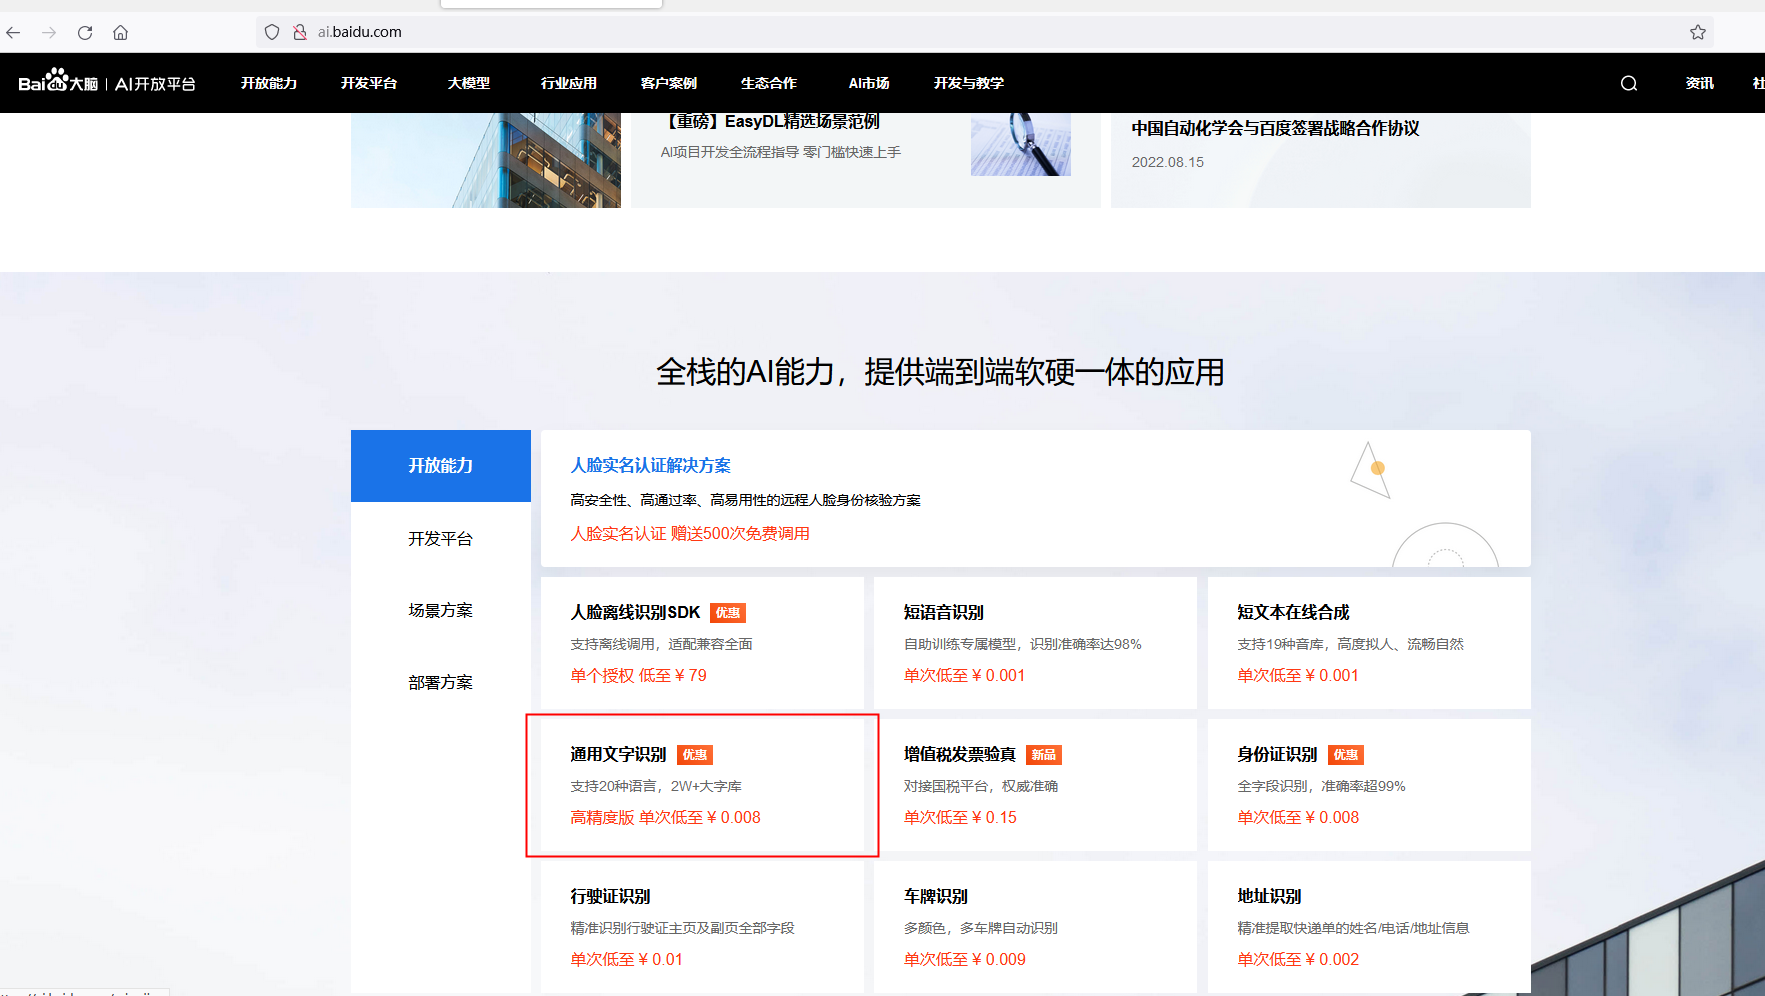Click the building photo banner thumbnail
Screen dimensions: 1765x996
pos(486,160)
